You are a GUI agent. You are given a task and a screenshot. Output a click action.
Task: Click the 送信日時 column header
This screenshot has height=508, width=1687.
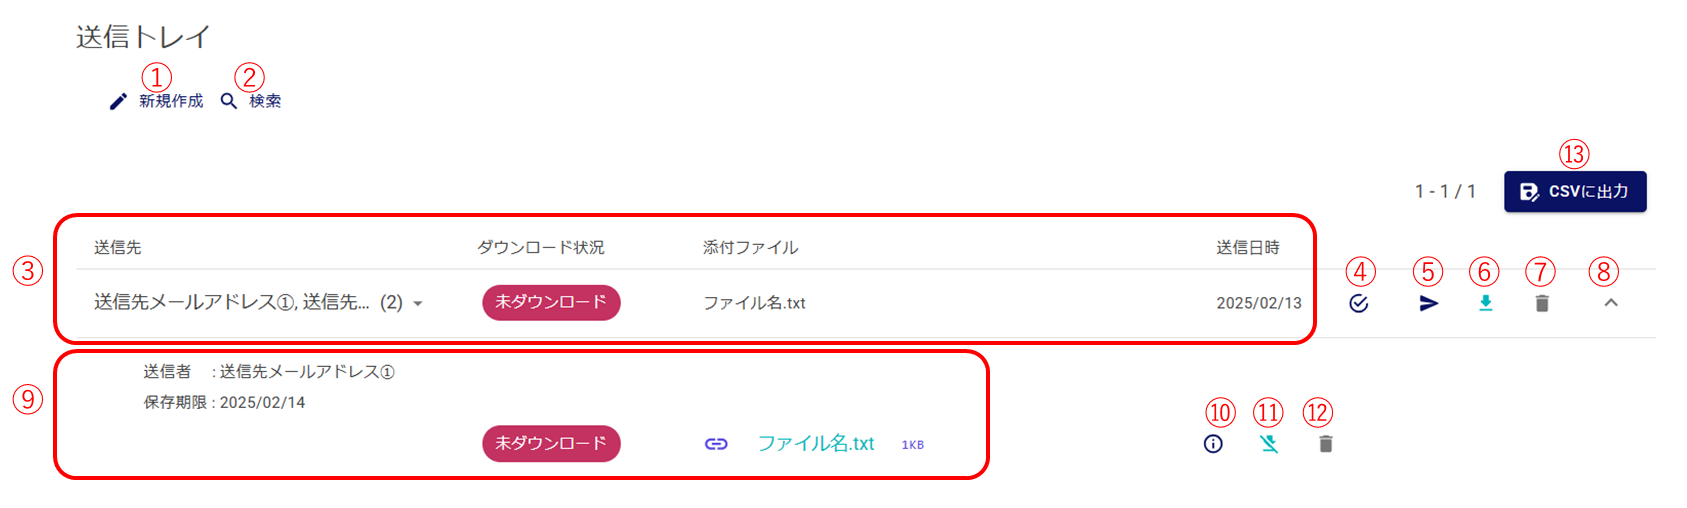pyautogui.click(x=1247, y=247)
